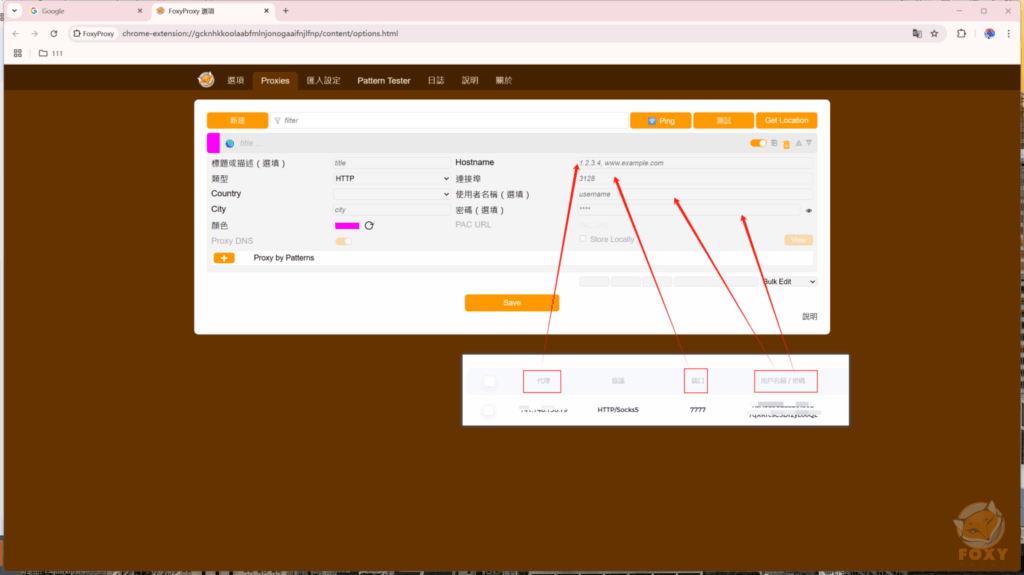This screenshot has width=1024, height=575.
Task: Check the Store Locally checkbox
Action: point(583,239)
